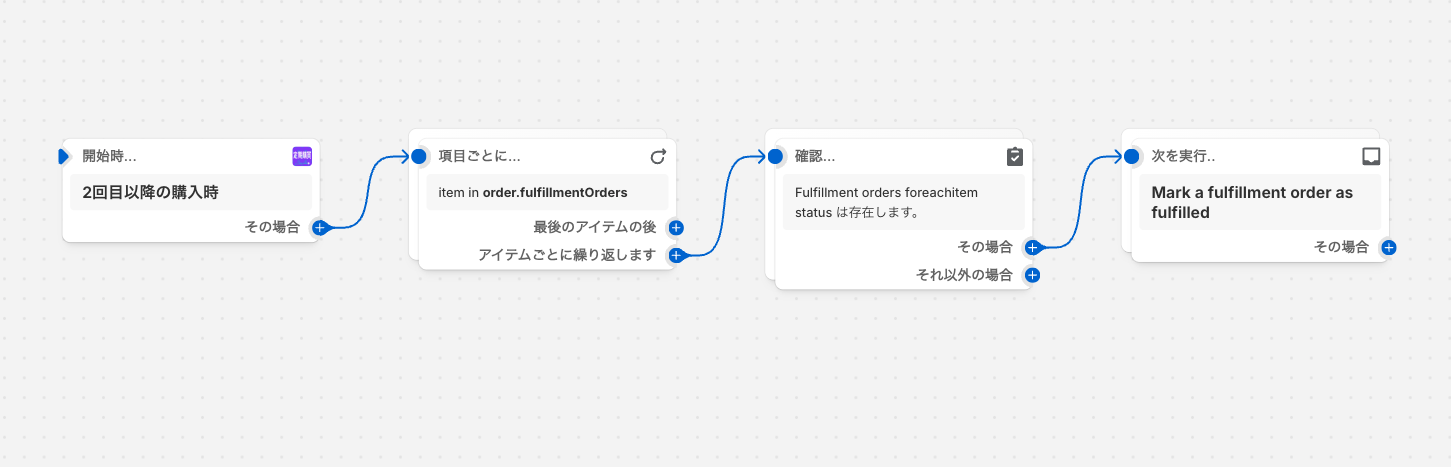Image resolution: width=1451 pixels, height=467 pixels.
Task: Click plus connector next to それ以外の場合
Action: pos(1032,275)
